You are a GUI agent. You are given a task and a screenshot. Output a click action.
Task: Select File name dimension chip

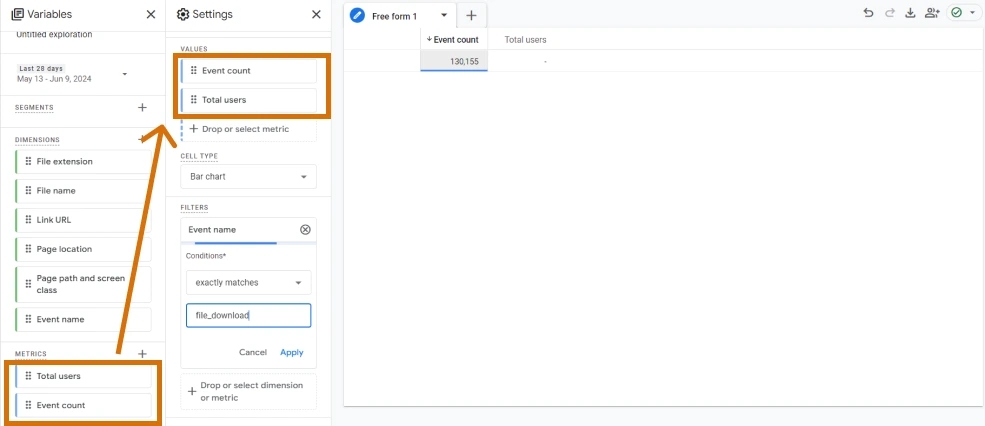[83, 190]
